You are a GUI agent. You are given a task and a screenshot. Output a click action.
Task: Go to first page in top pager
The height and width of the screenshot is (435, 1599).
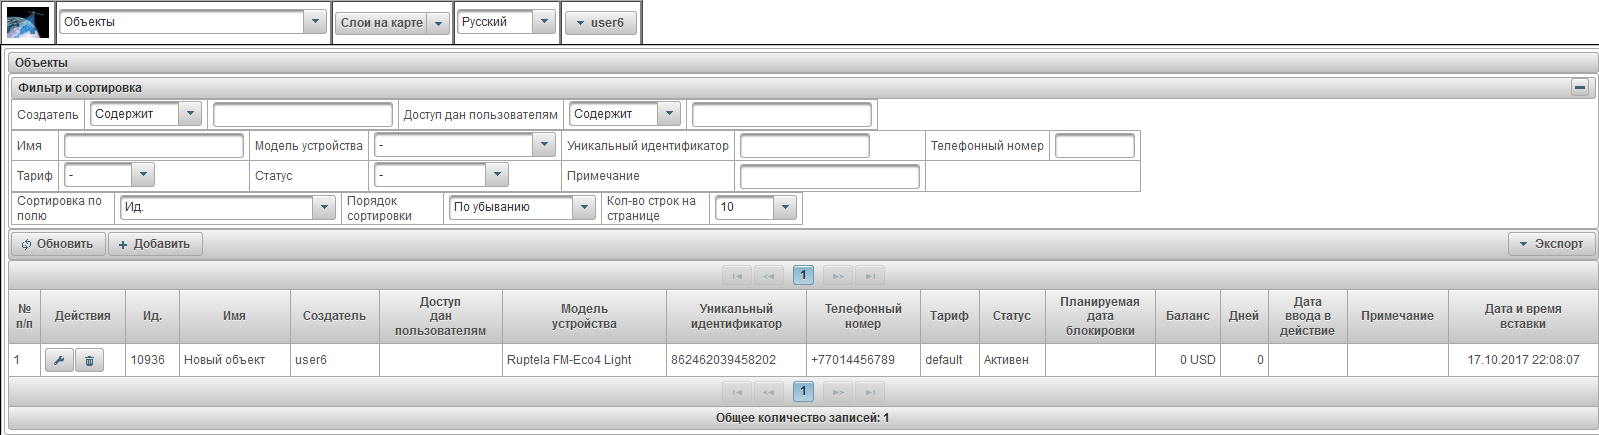(x=737, y=276)
